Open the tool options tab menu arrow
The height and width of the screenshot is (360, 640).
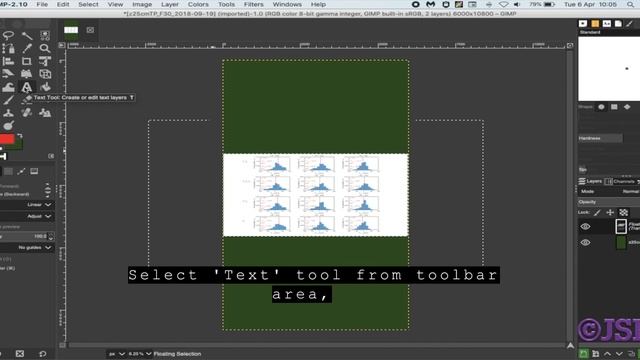coord(51,156)
